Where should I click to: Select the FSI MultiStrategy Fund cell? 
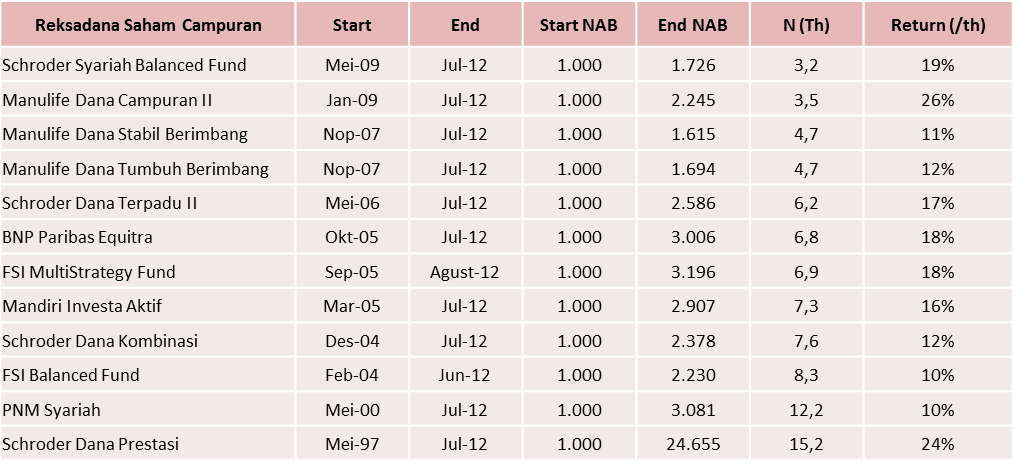89,272
